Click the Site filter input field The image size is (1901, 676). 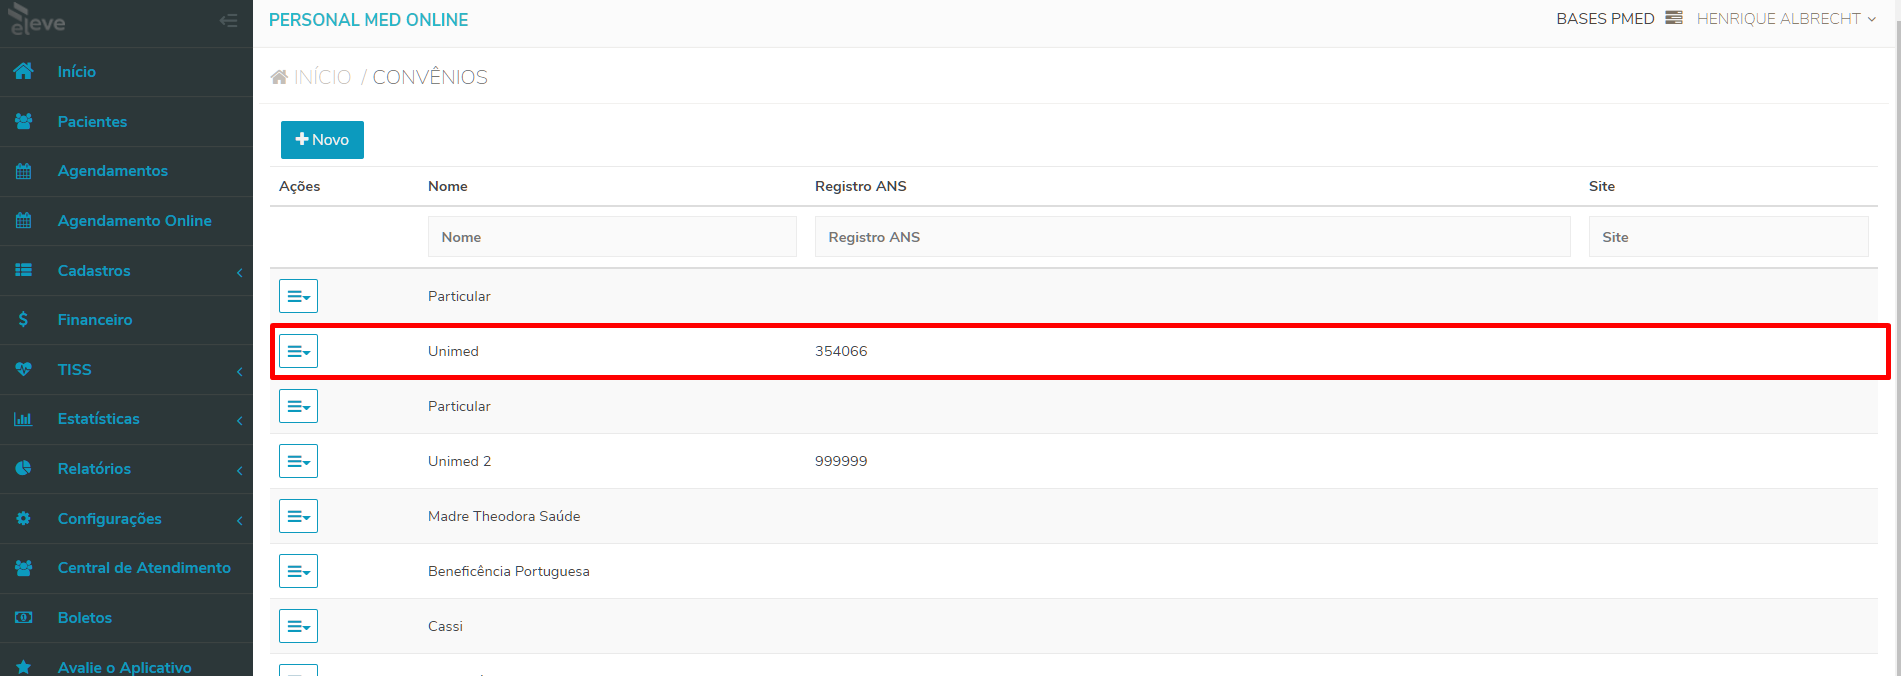[1728, 237]
